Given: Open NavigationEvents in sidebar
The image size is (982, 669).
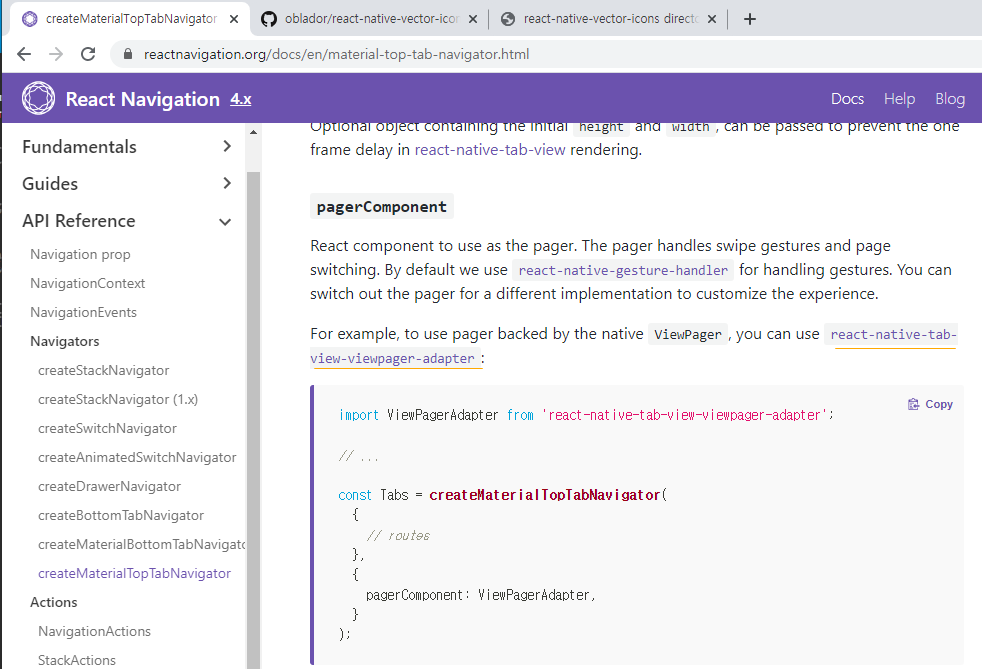Looking at the screenshot, I should tap(83, 312).
